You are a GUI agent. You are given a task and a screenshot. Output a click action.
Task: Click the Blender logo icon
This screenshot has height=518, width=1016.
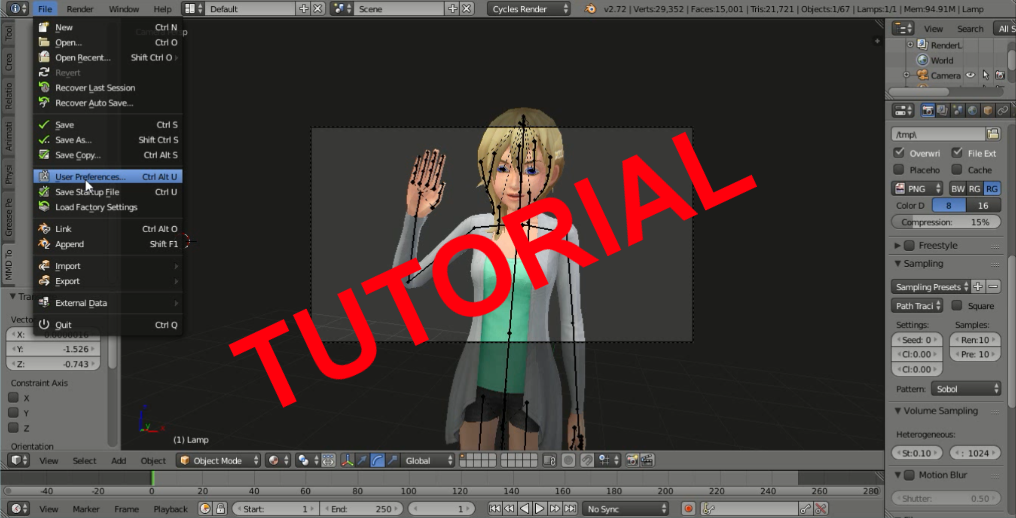point(590,9)
